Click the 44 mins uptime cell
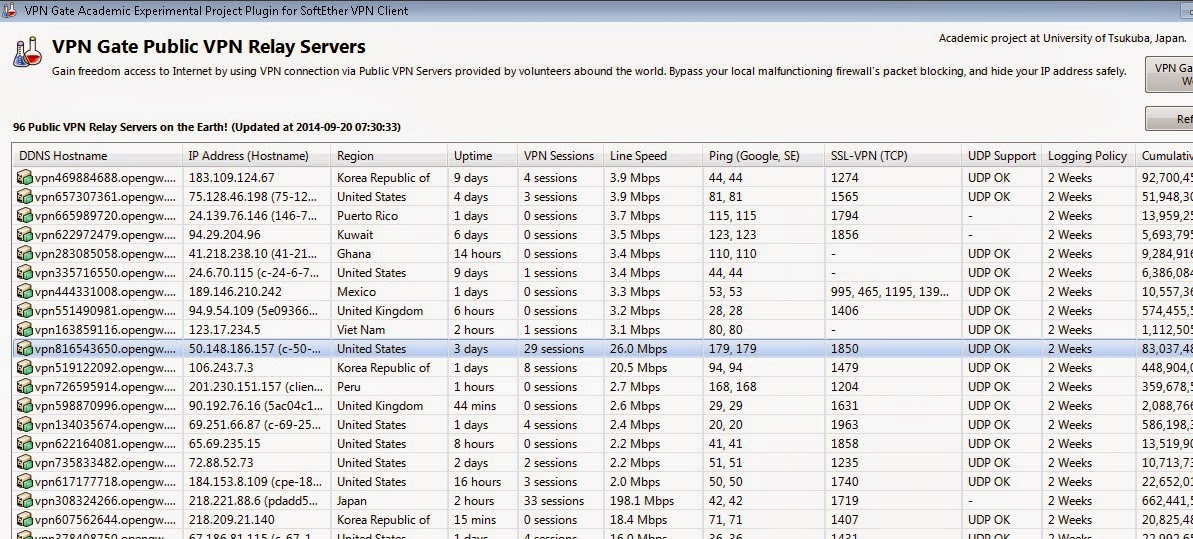 (x=476, y=407)
